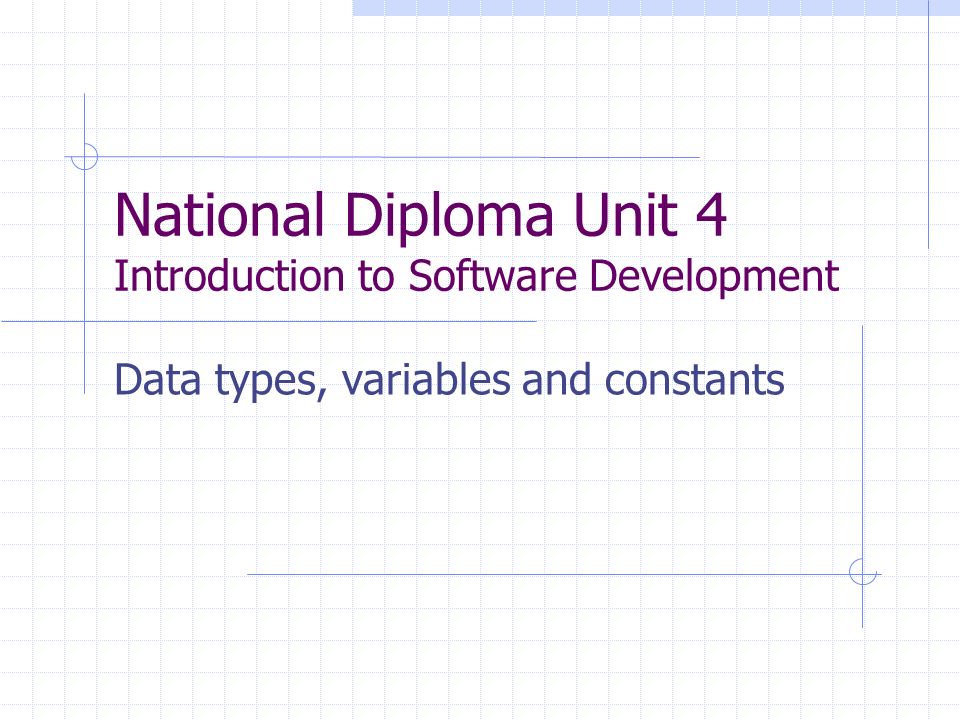The height and width of the screenshot is (720, 960).
Task: Click the text 'Data types, variables and constants'
Action: 449,380
